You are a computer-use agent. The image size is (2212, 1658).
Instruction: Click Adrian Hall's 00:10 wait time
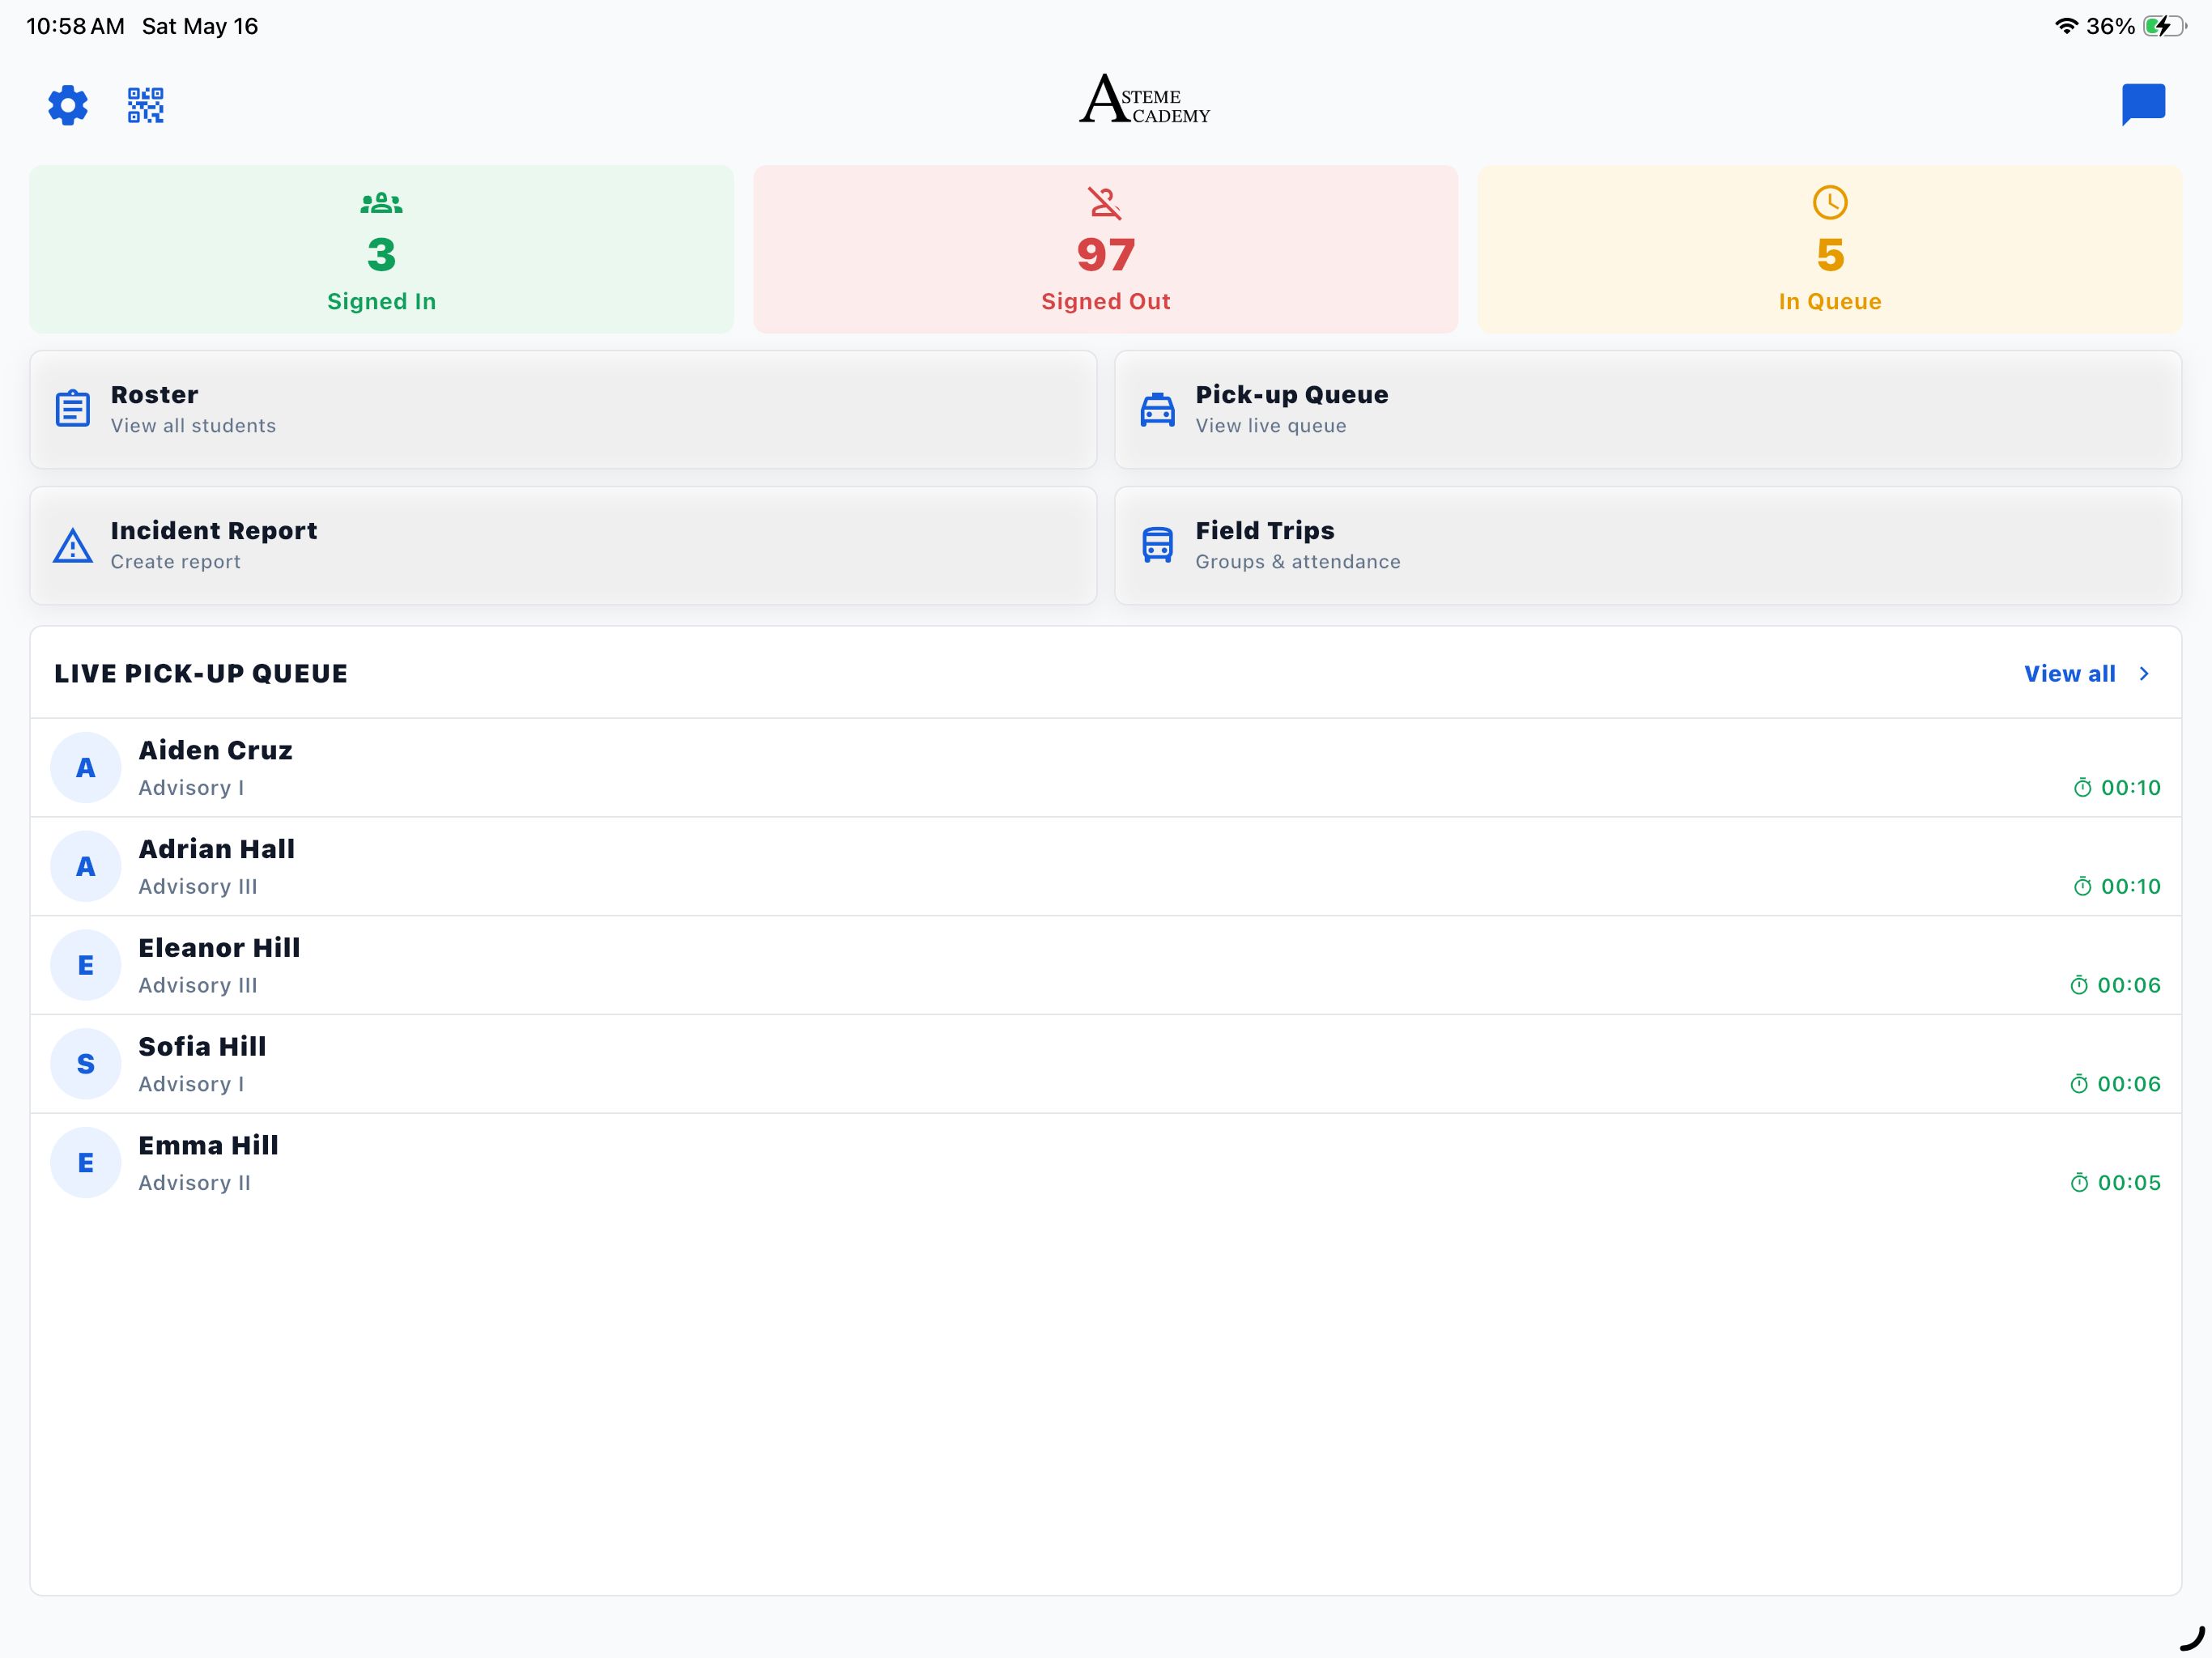tap(2130, 887)
